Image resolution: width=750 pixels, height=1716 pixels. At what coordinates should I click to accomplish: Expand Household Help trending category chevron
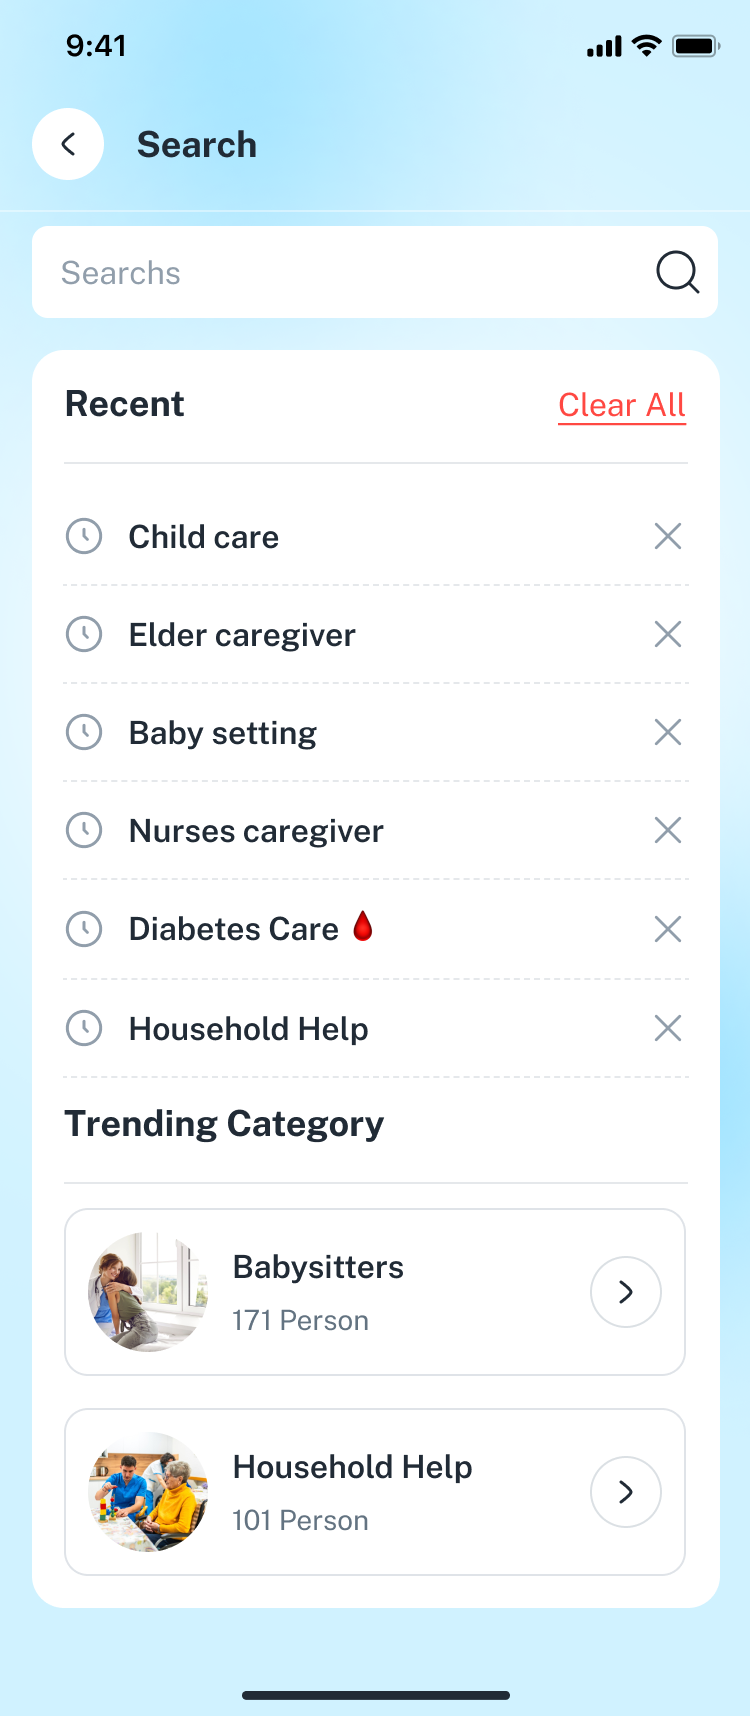625,1492
